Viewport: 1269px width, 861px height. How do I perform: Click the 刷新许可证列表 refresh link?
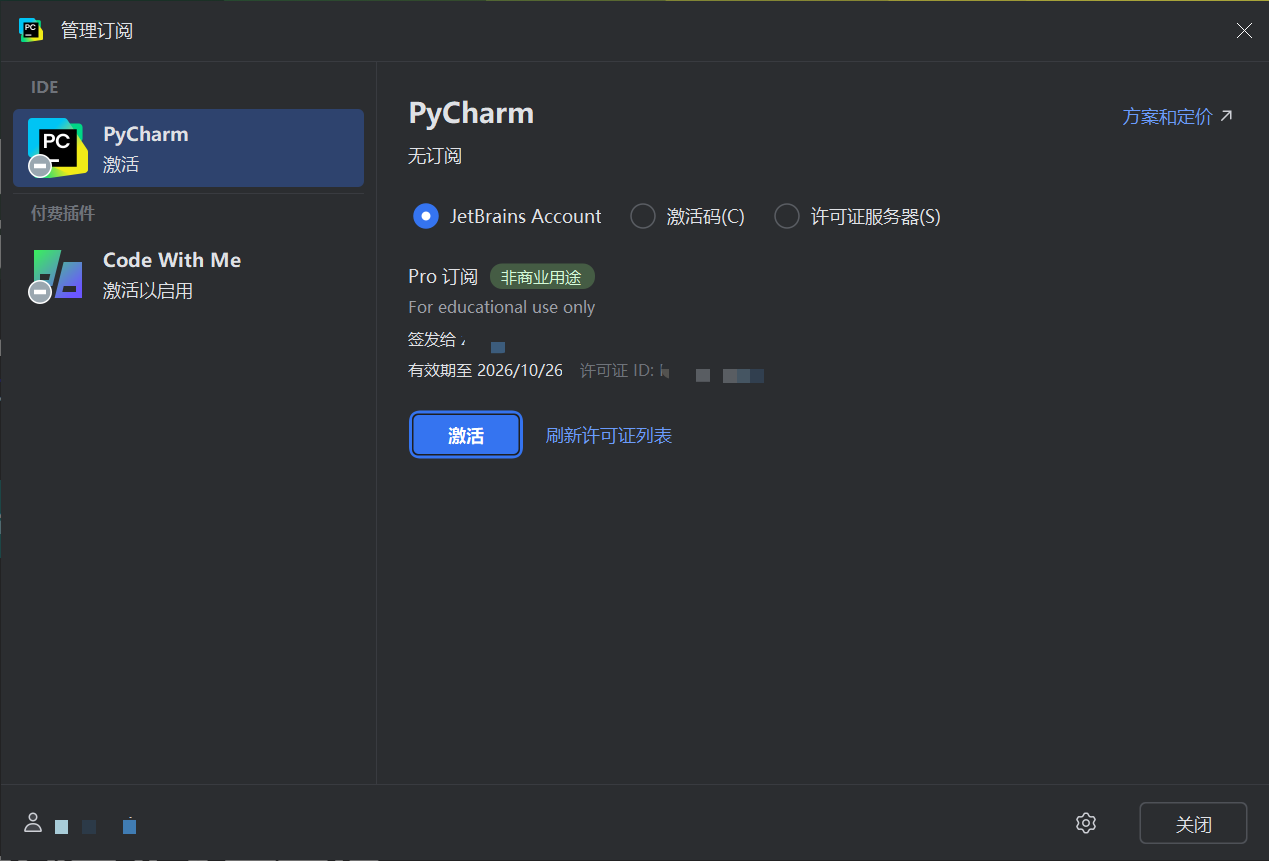pyautogui.click(x=609, y=435)
